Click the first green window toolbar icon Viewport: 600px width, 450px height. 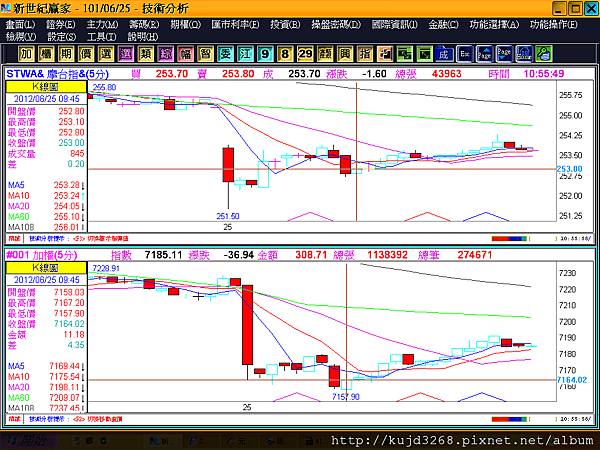(404, 54)
